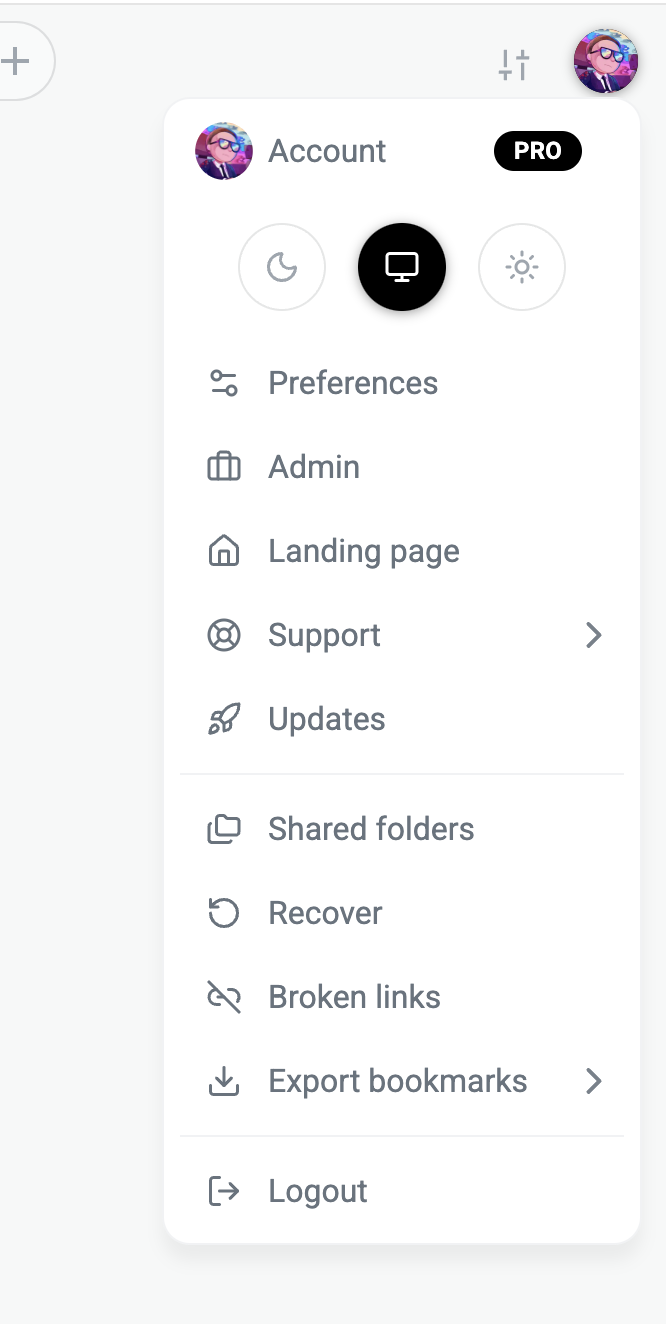Select the Export bookmarks menu entry
The width and height of the screenshot is (666, 1324).
point(397,1081)
